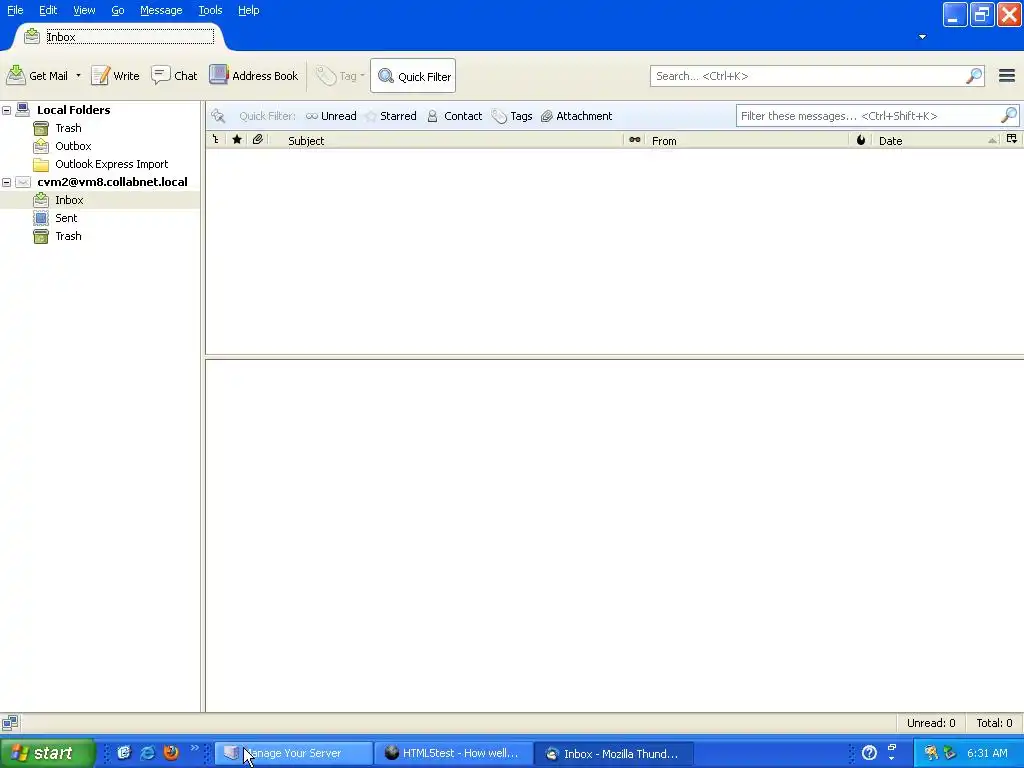The width and height of the screenshot is (1024, 768).
Task: Open Trash under cvm2 account
Action: (68, 236)
